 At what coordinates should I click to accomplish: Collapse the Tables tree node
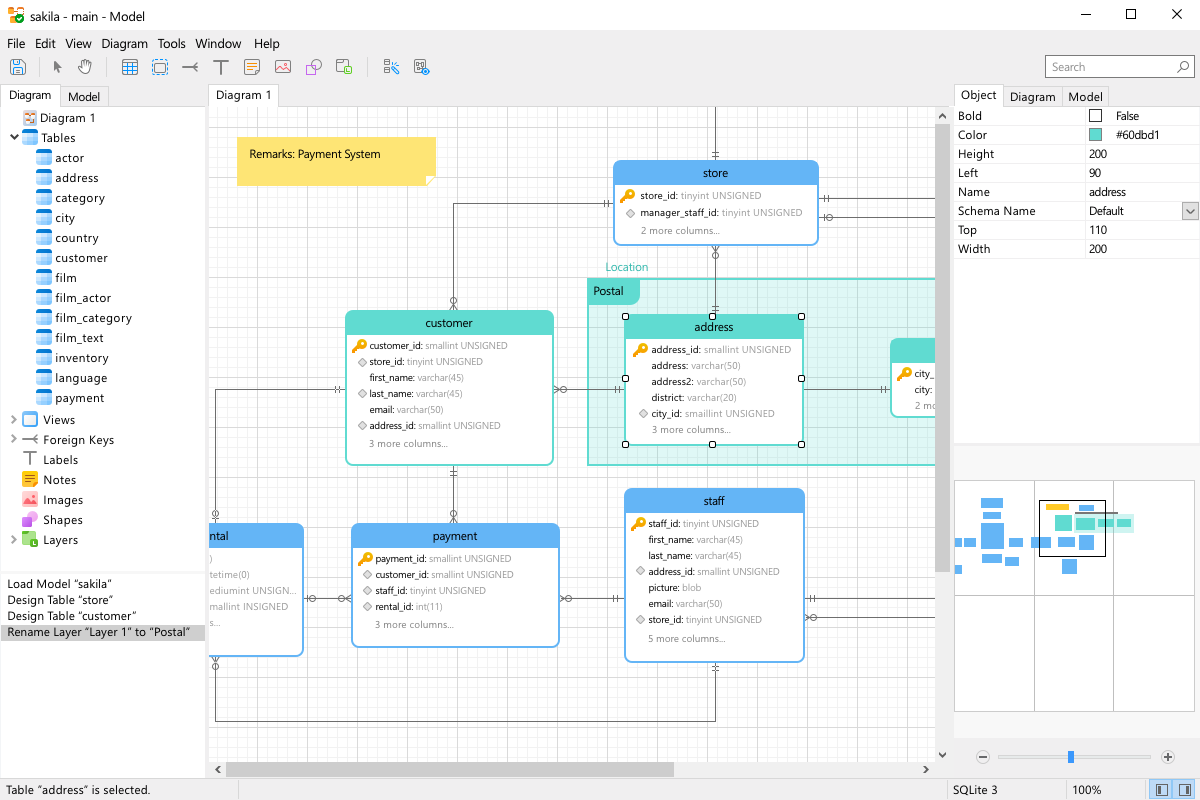14,138
